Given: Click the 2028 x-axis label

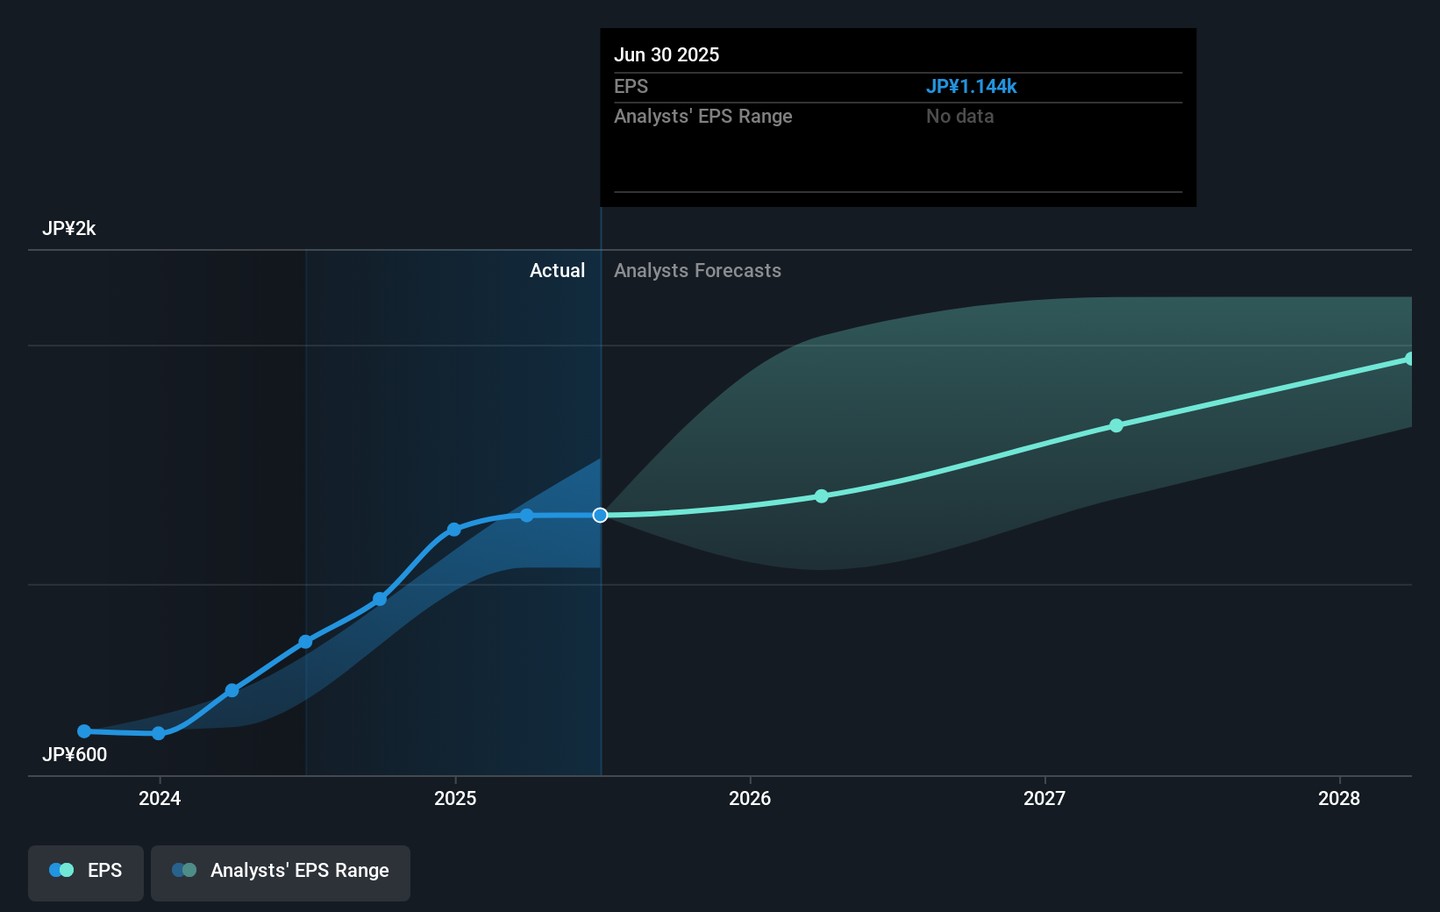Looking at the screenshot, I should pyautogui.click(x=1339, y=798).
